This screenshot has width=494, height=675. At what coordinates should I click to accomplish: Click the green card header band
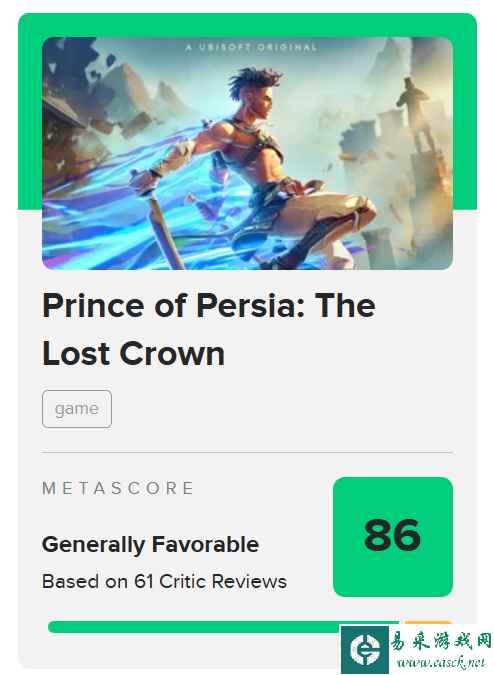point(247,25)
